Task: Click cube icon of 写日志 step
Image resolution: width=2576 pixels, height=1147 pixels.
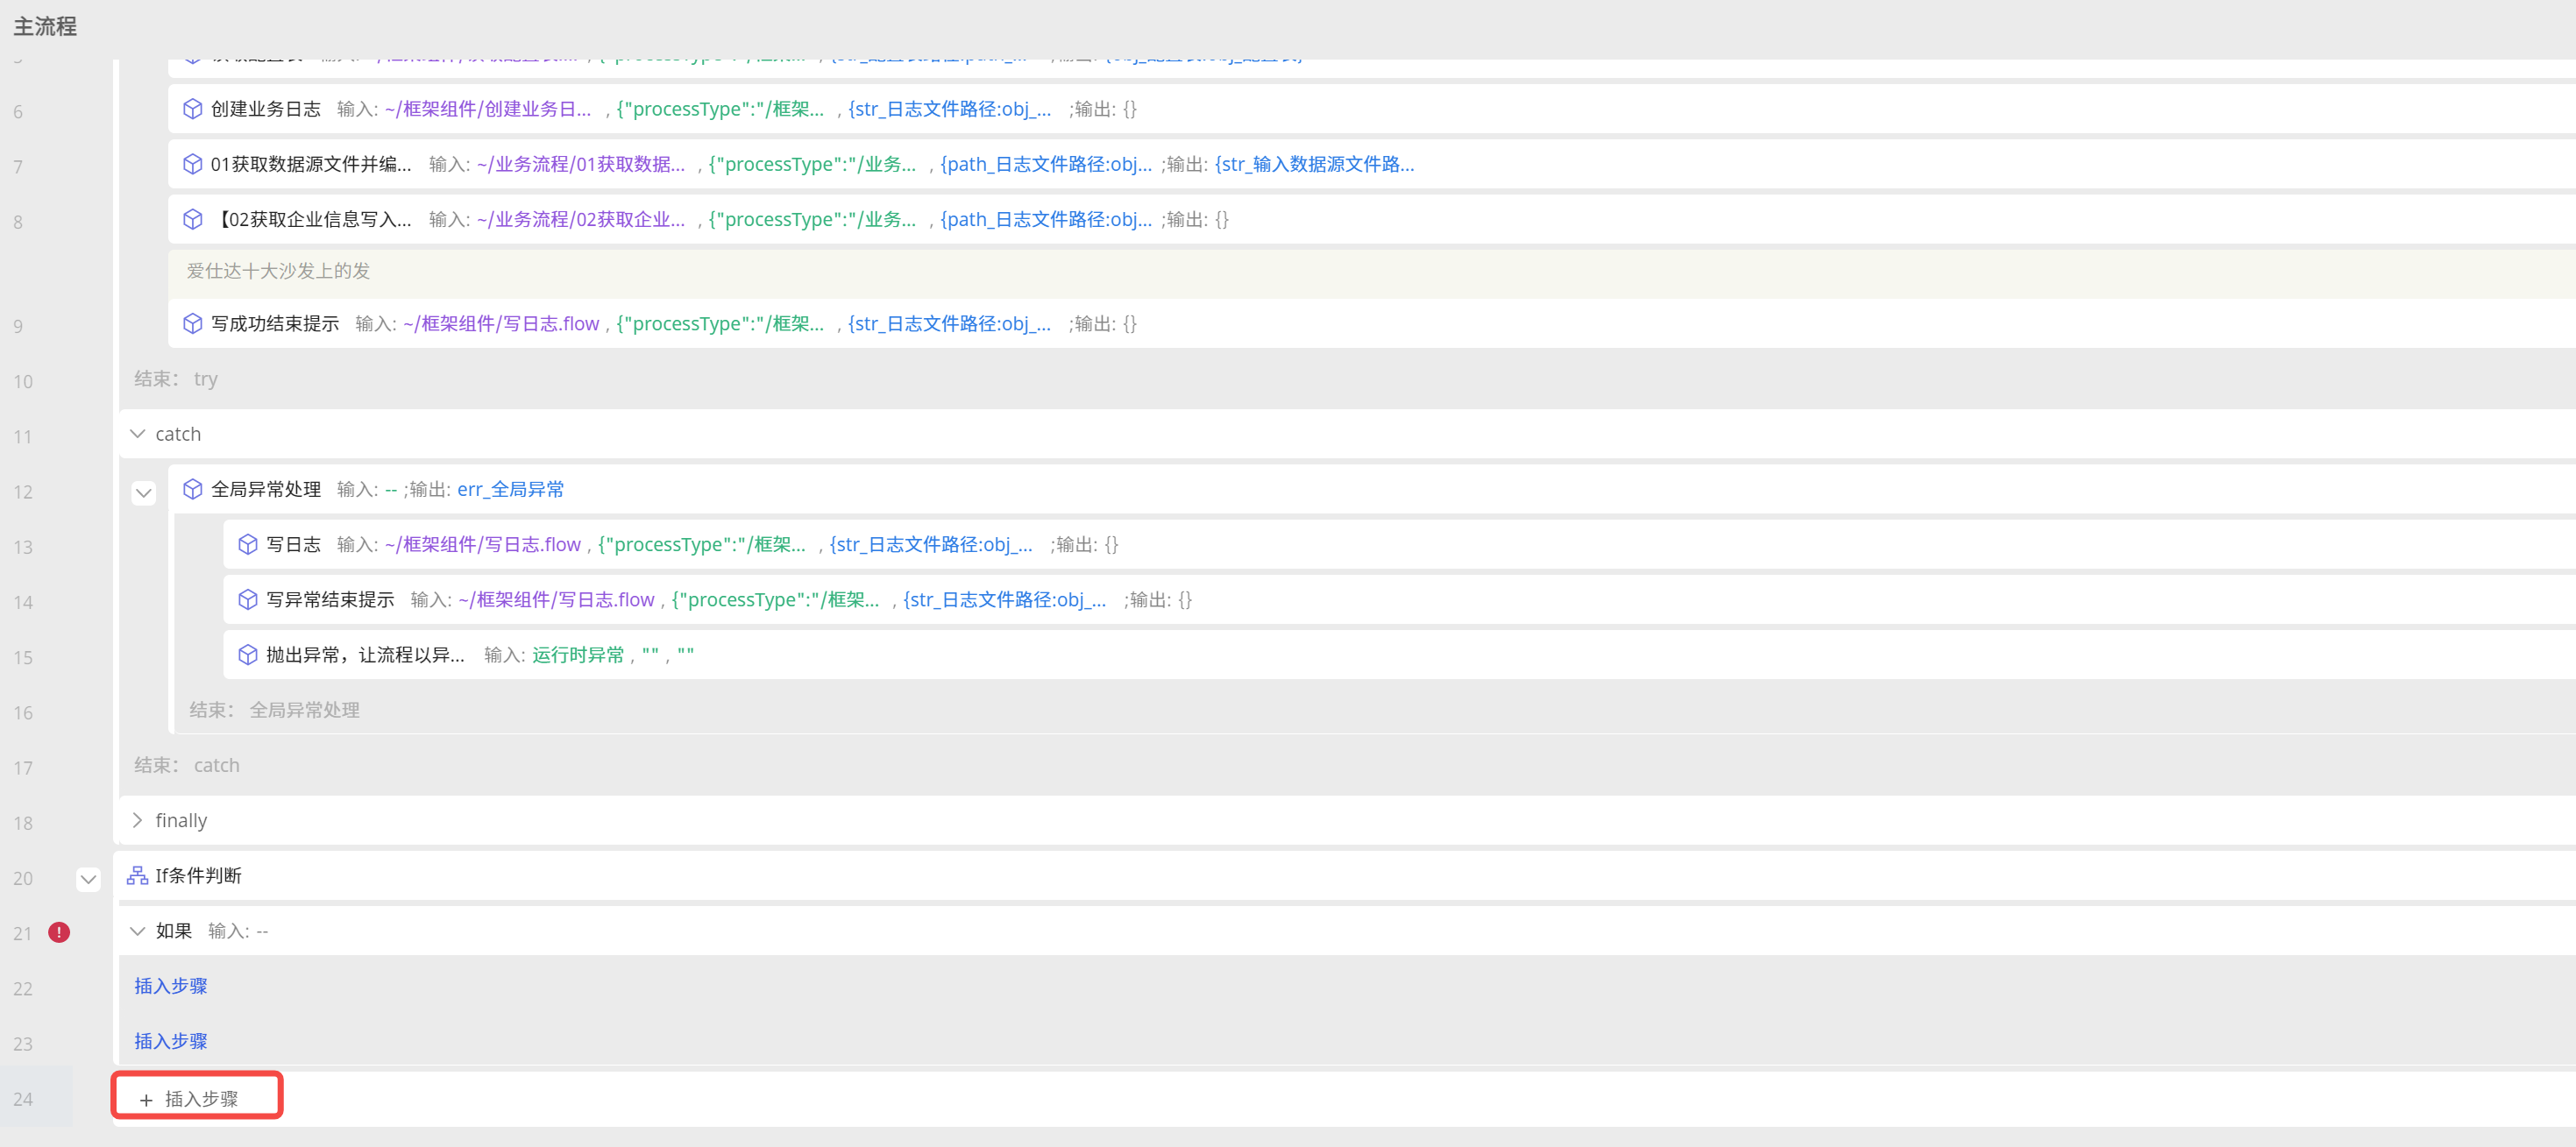Action: 247,544
